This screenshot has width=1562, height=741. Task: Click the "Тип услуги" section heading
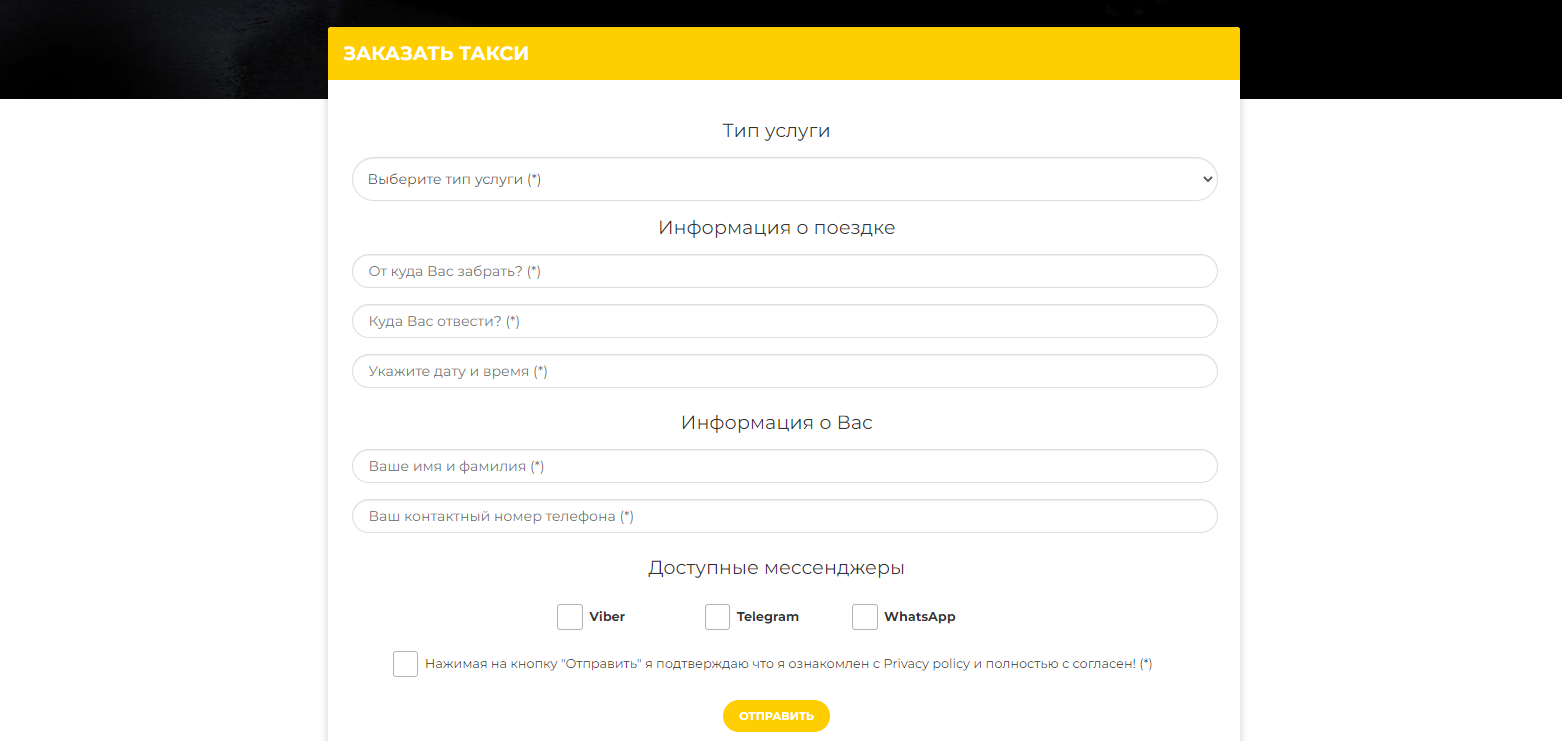tap(776, 131)
